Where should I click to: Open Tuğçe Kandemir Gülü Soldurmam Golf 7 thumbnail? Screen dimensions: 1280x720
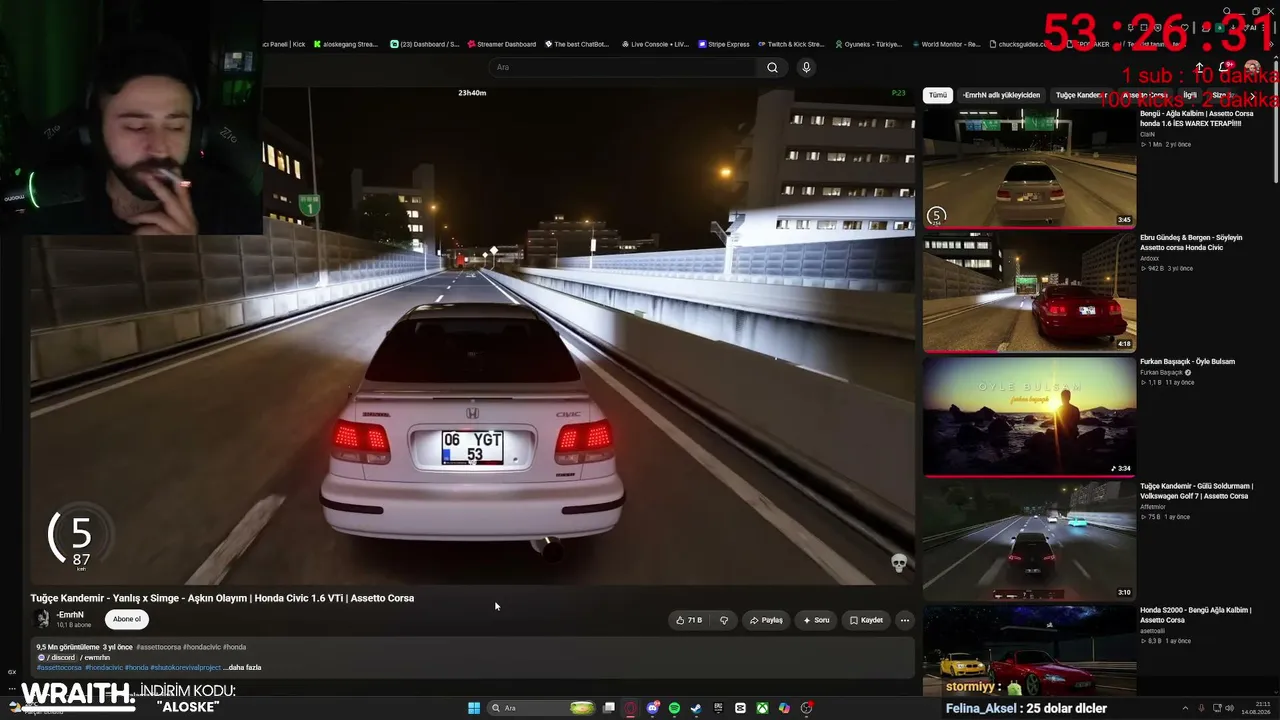point(1029,540)
